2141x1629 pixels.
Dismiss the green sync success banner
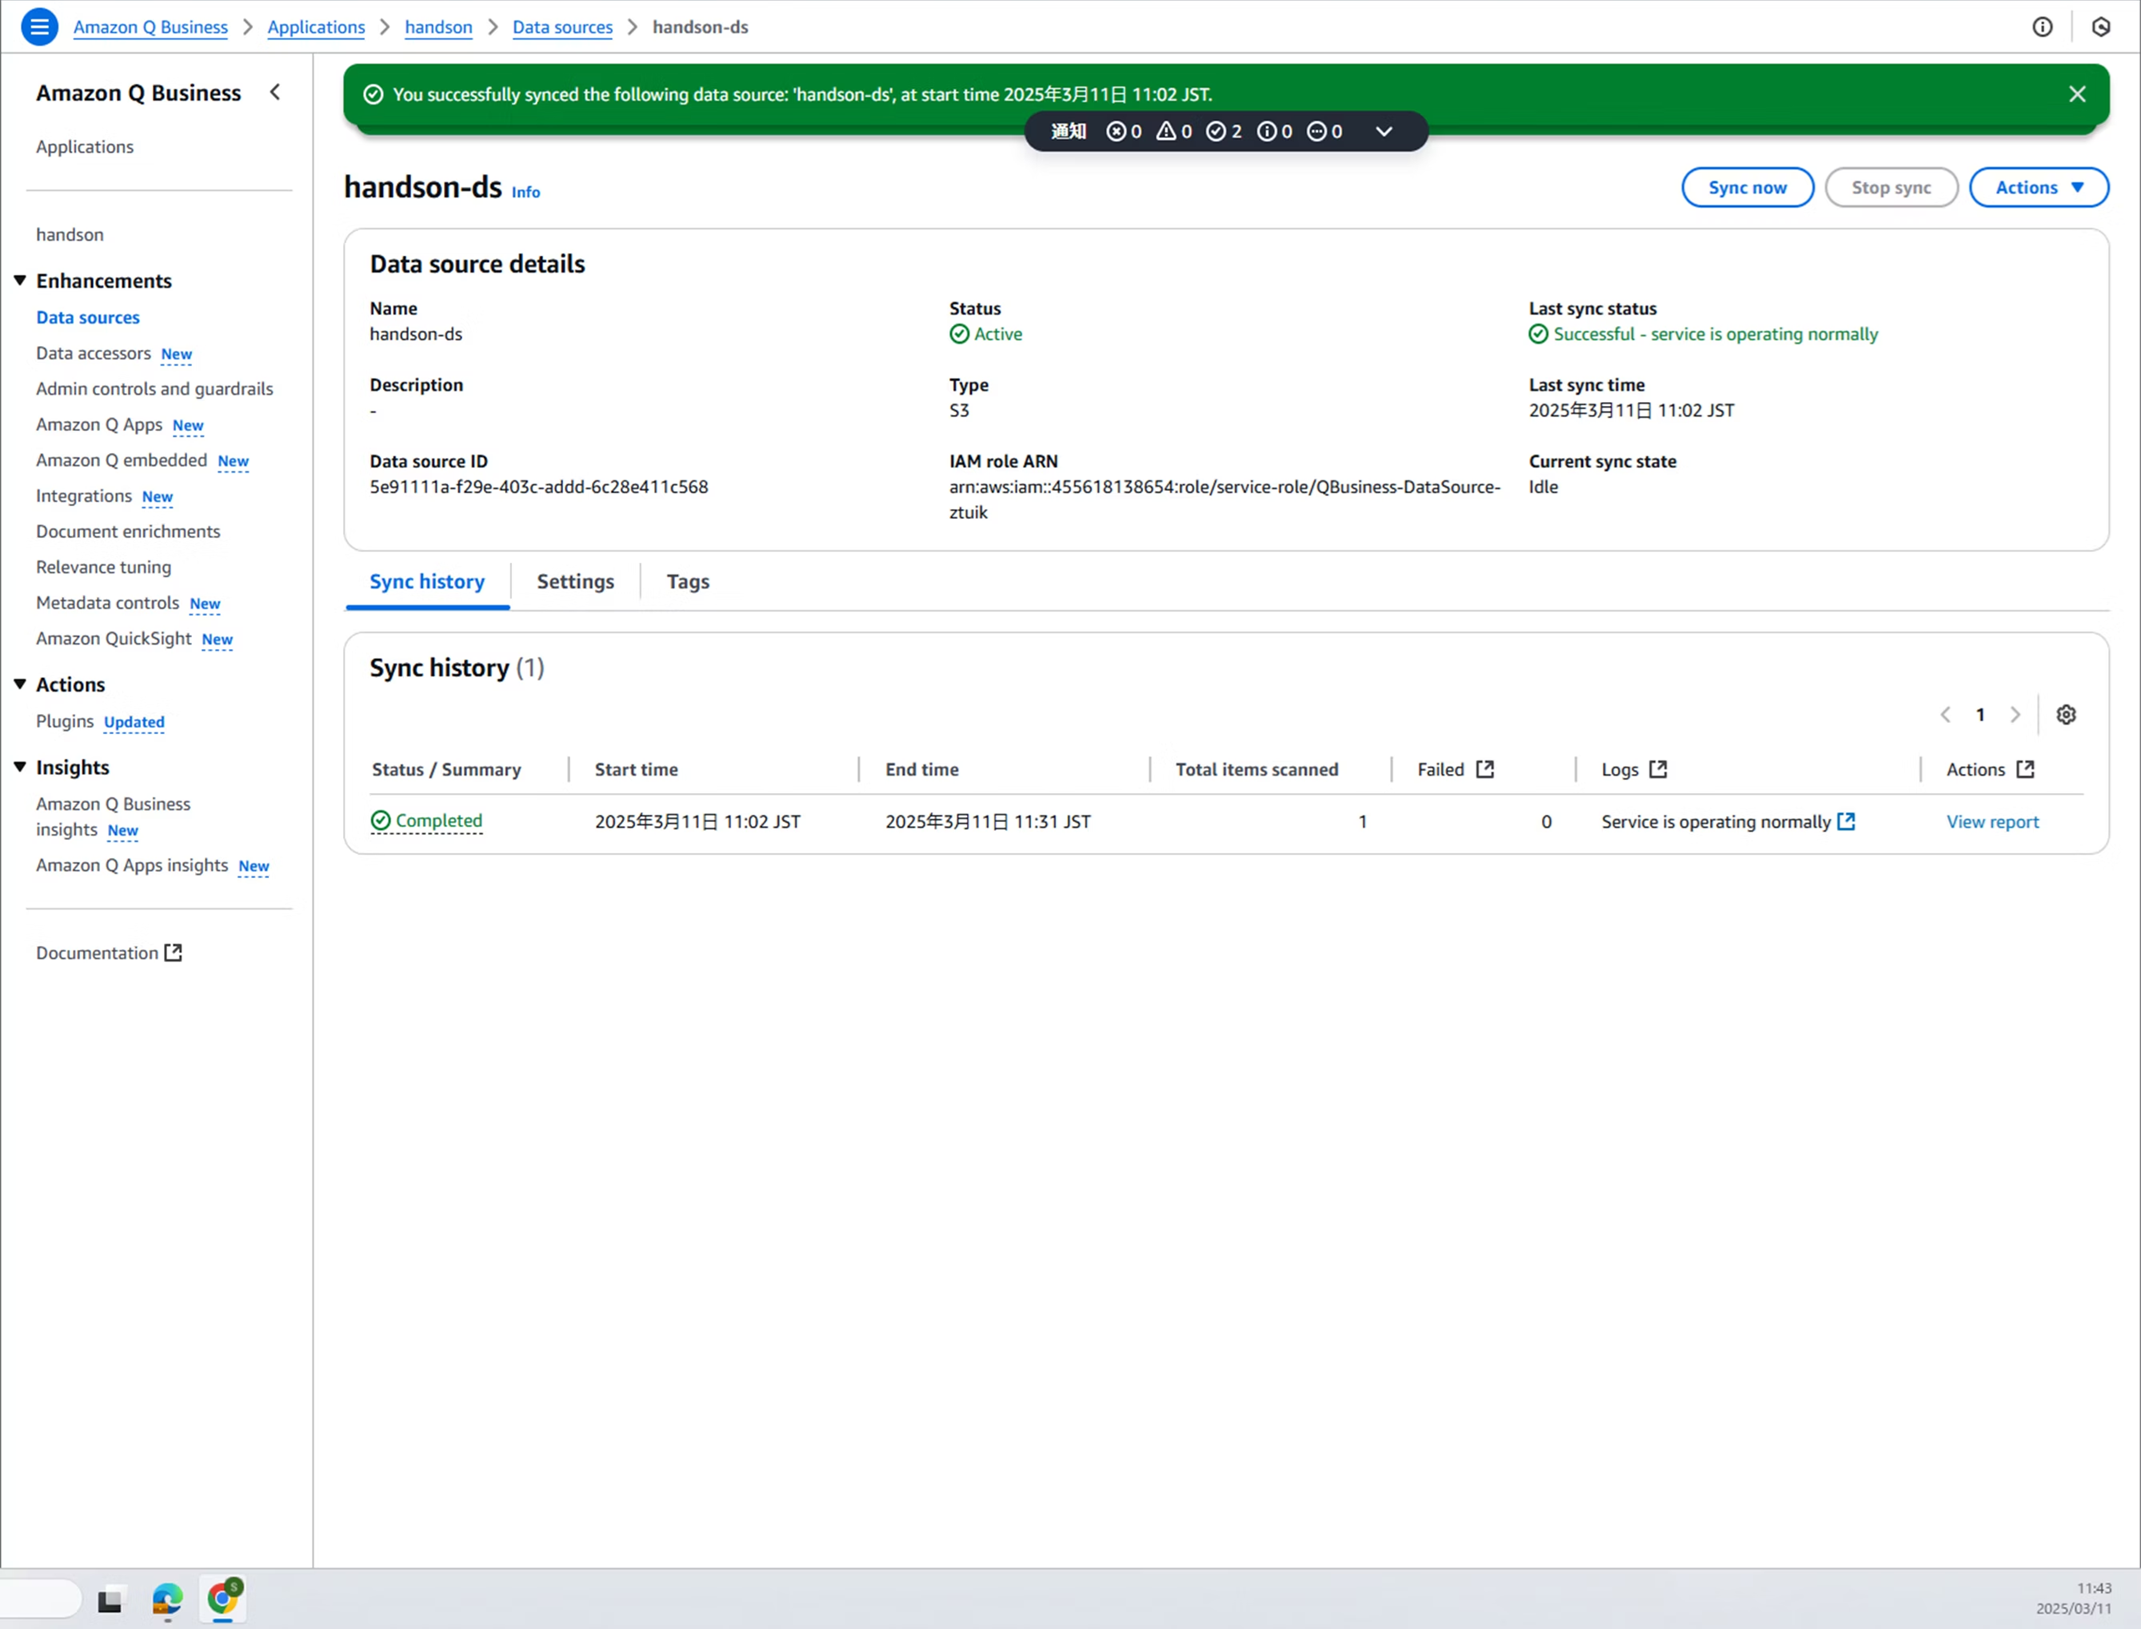click(x=2077, y=94)
